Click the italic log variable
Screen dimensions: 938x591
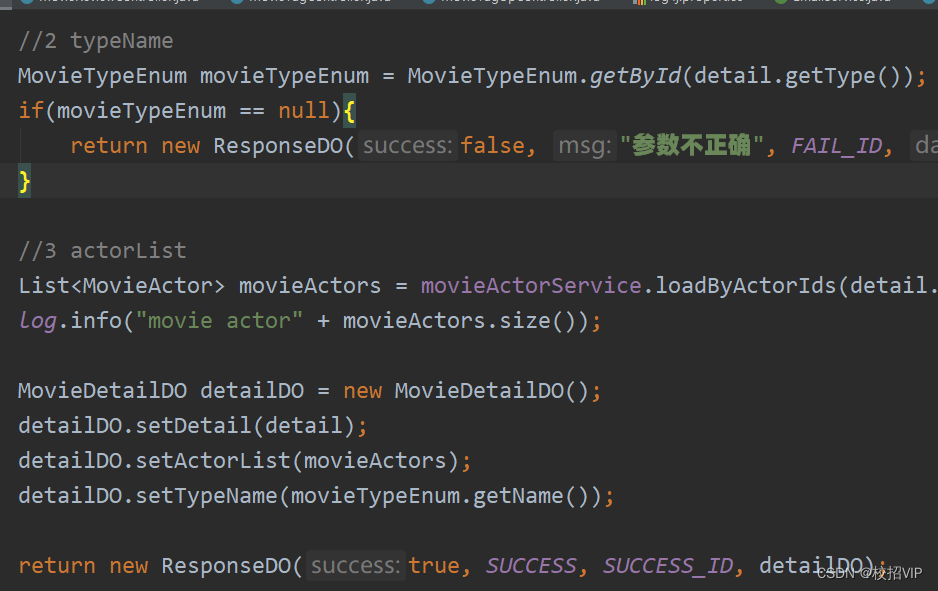pyautogui.click(x=38, y=321)
